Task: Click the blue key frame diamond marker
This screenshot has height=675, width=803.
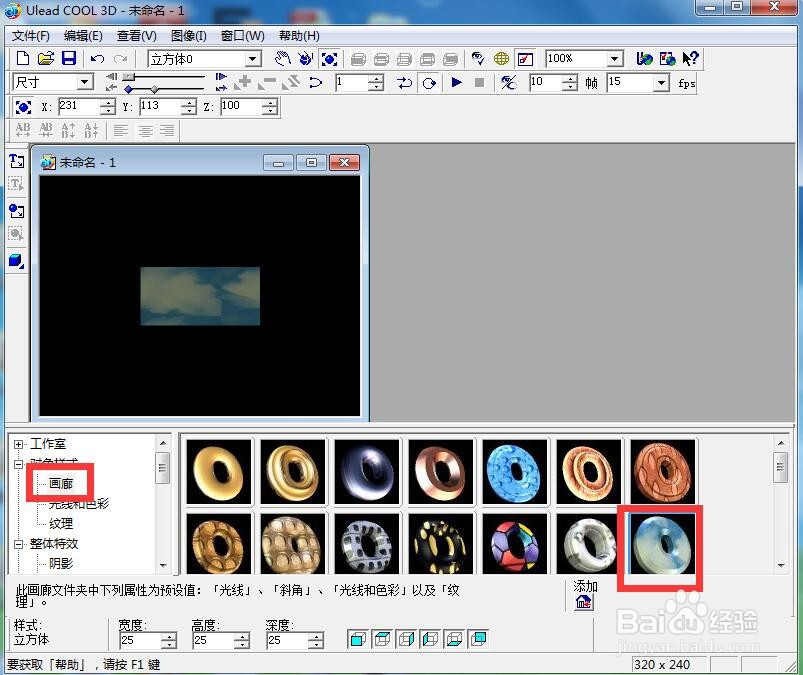Action: pyautogui.click(x=128, y=90)
